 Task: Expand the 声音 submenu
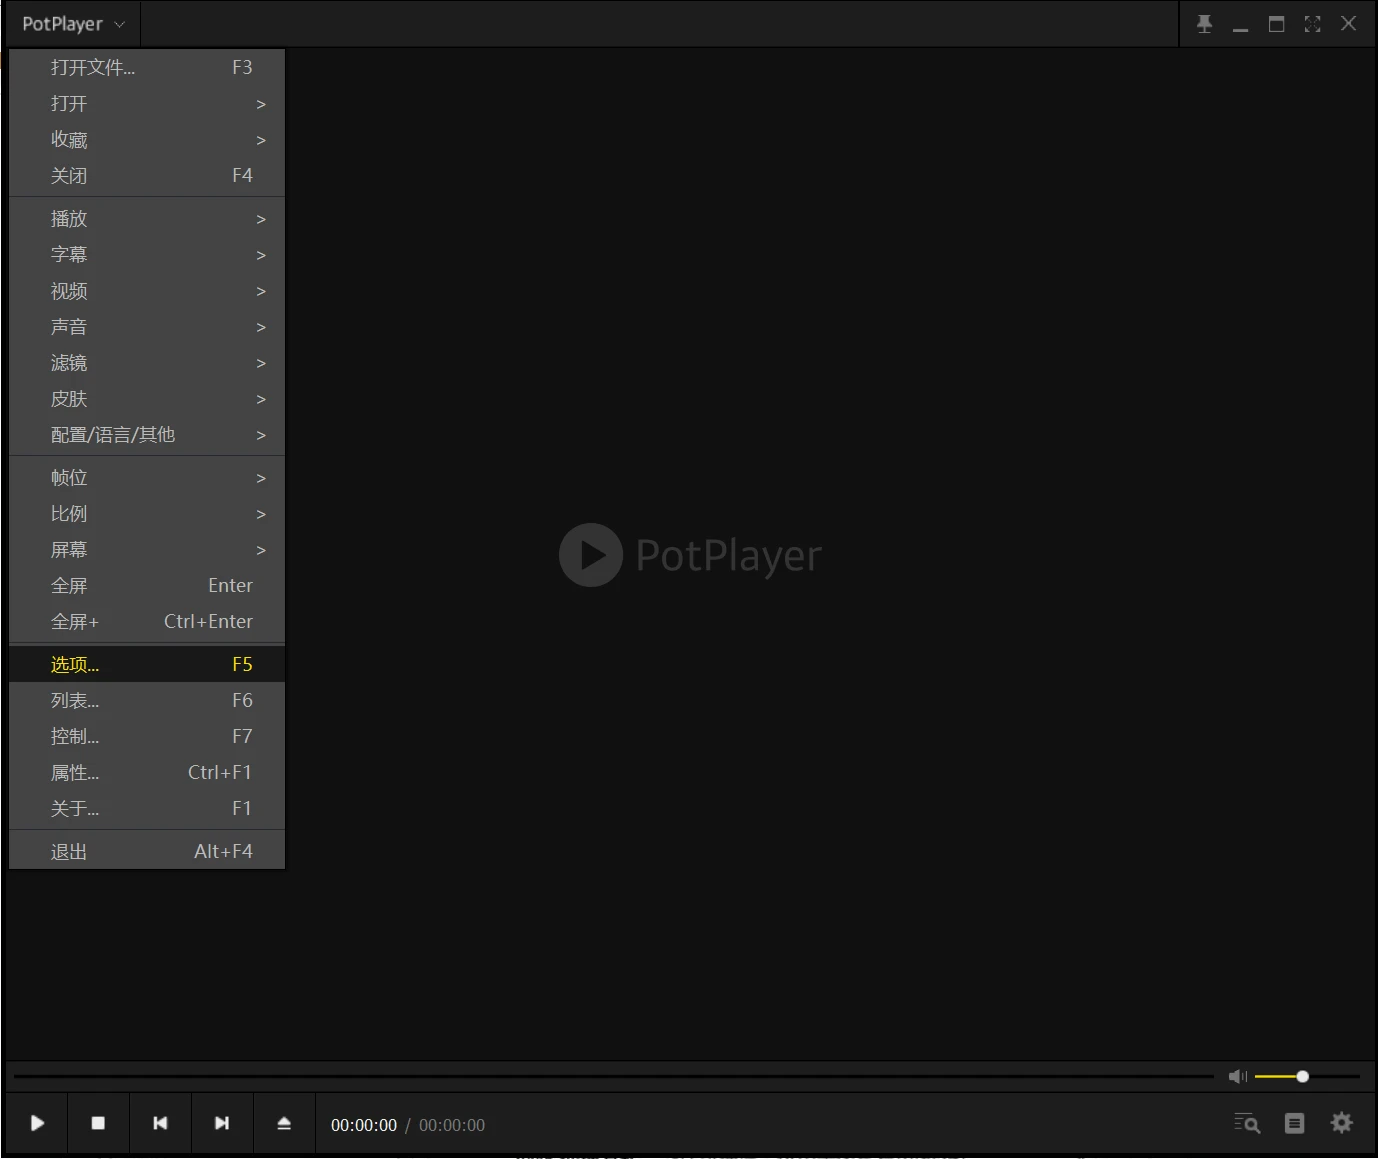[x=147, y=326]
